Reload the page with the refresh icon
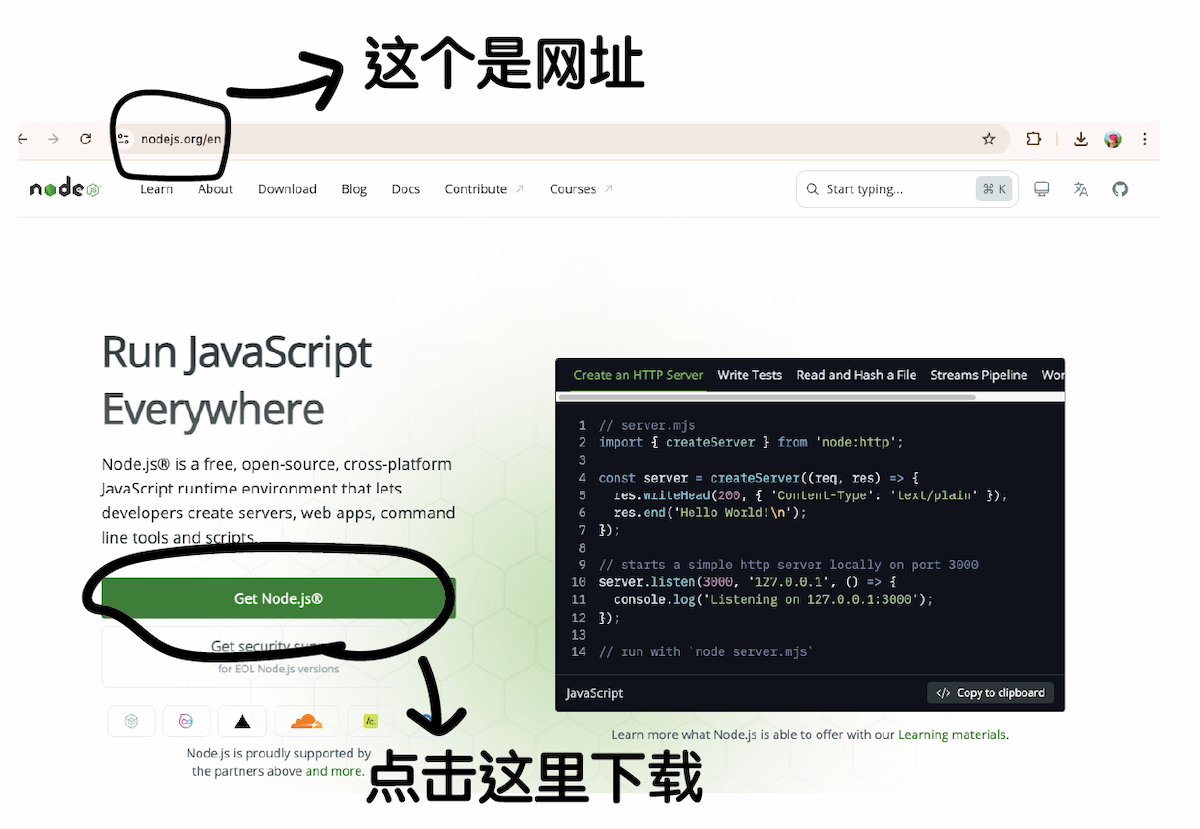 (x=85, y=139)
